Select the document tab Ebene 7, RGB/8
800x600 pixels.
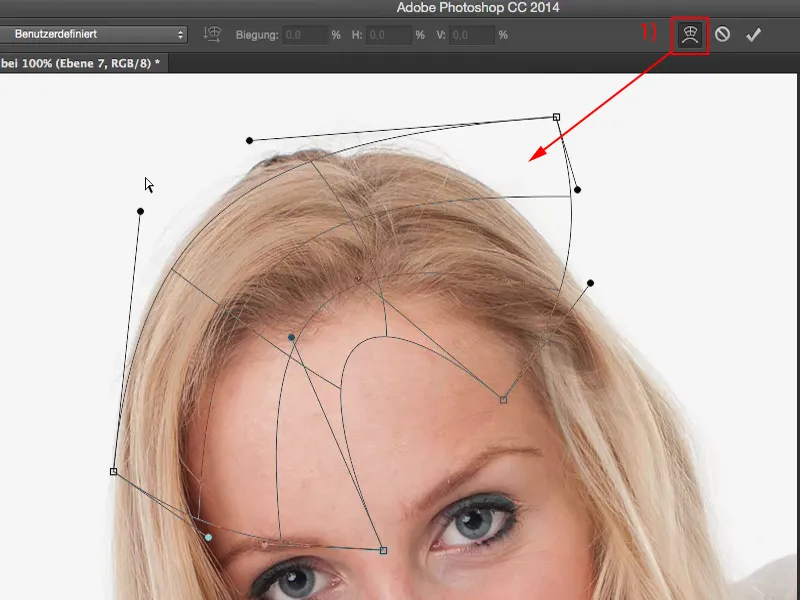(82, 63)
